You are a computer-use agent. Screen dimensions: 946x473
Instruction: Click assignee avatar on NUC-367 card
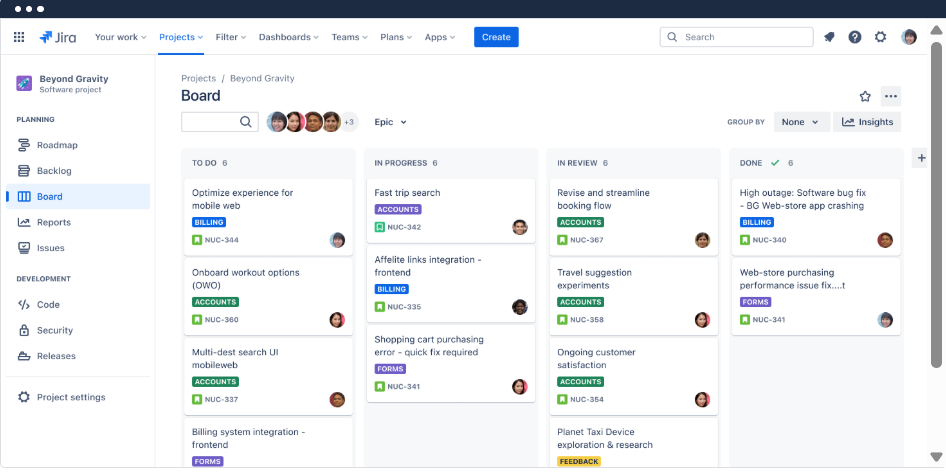[x=702, y=240]
